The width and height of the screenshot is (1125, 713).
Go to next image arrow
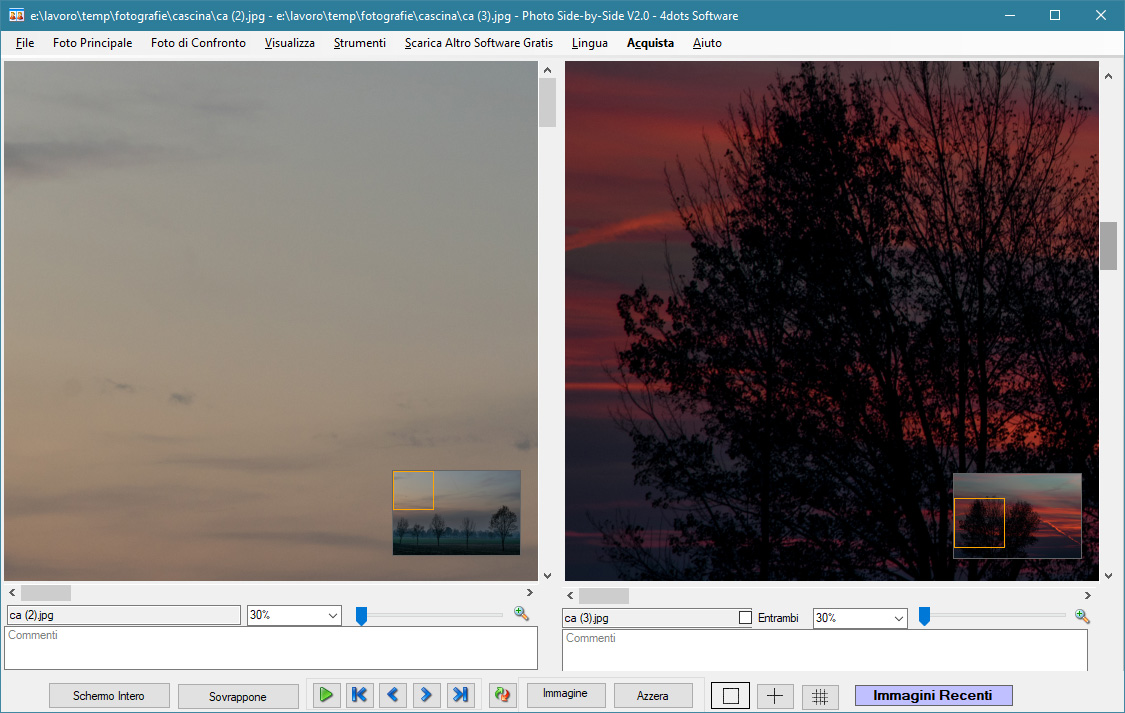coord(426,695)
